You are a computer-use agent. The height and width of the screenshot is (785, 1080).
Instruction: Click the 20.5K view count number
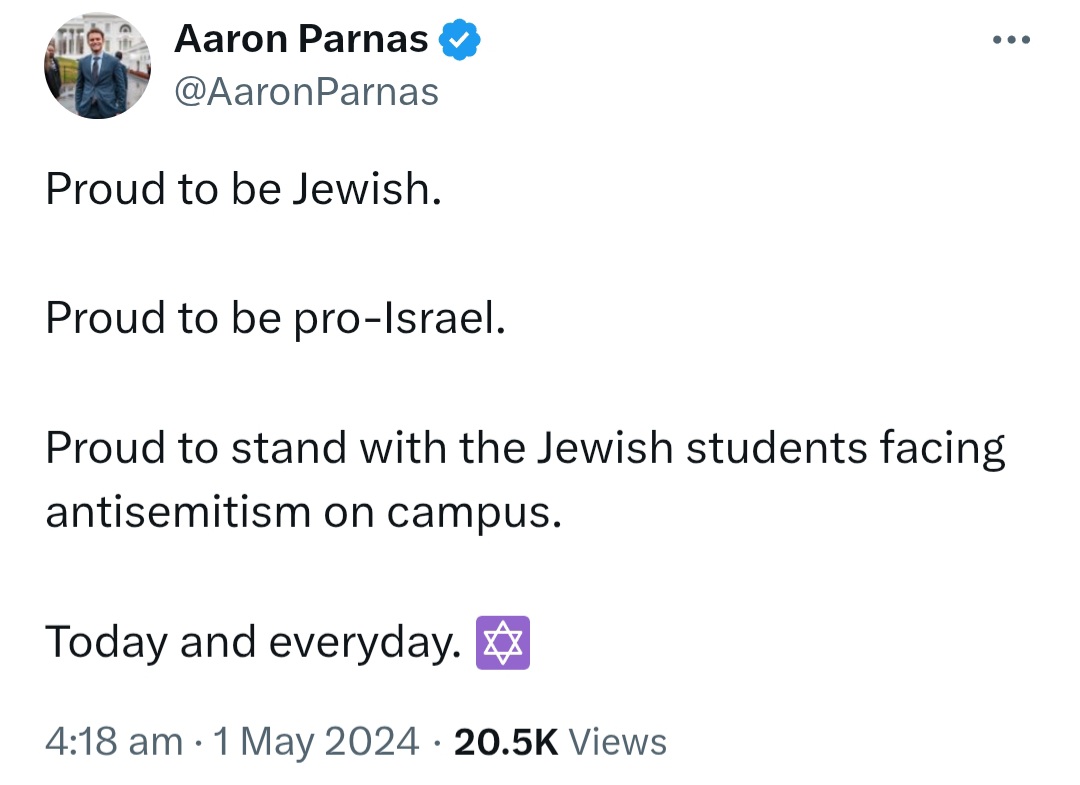(x=506, y=742)
